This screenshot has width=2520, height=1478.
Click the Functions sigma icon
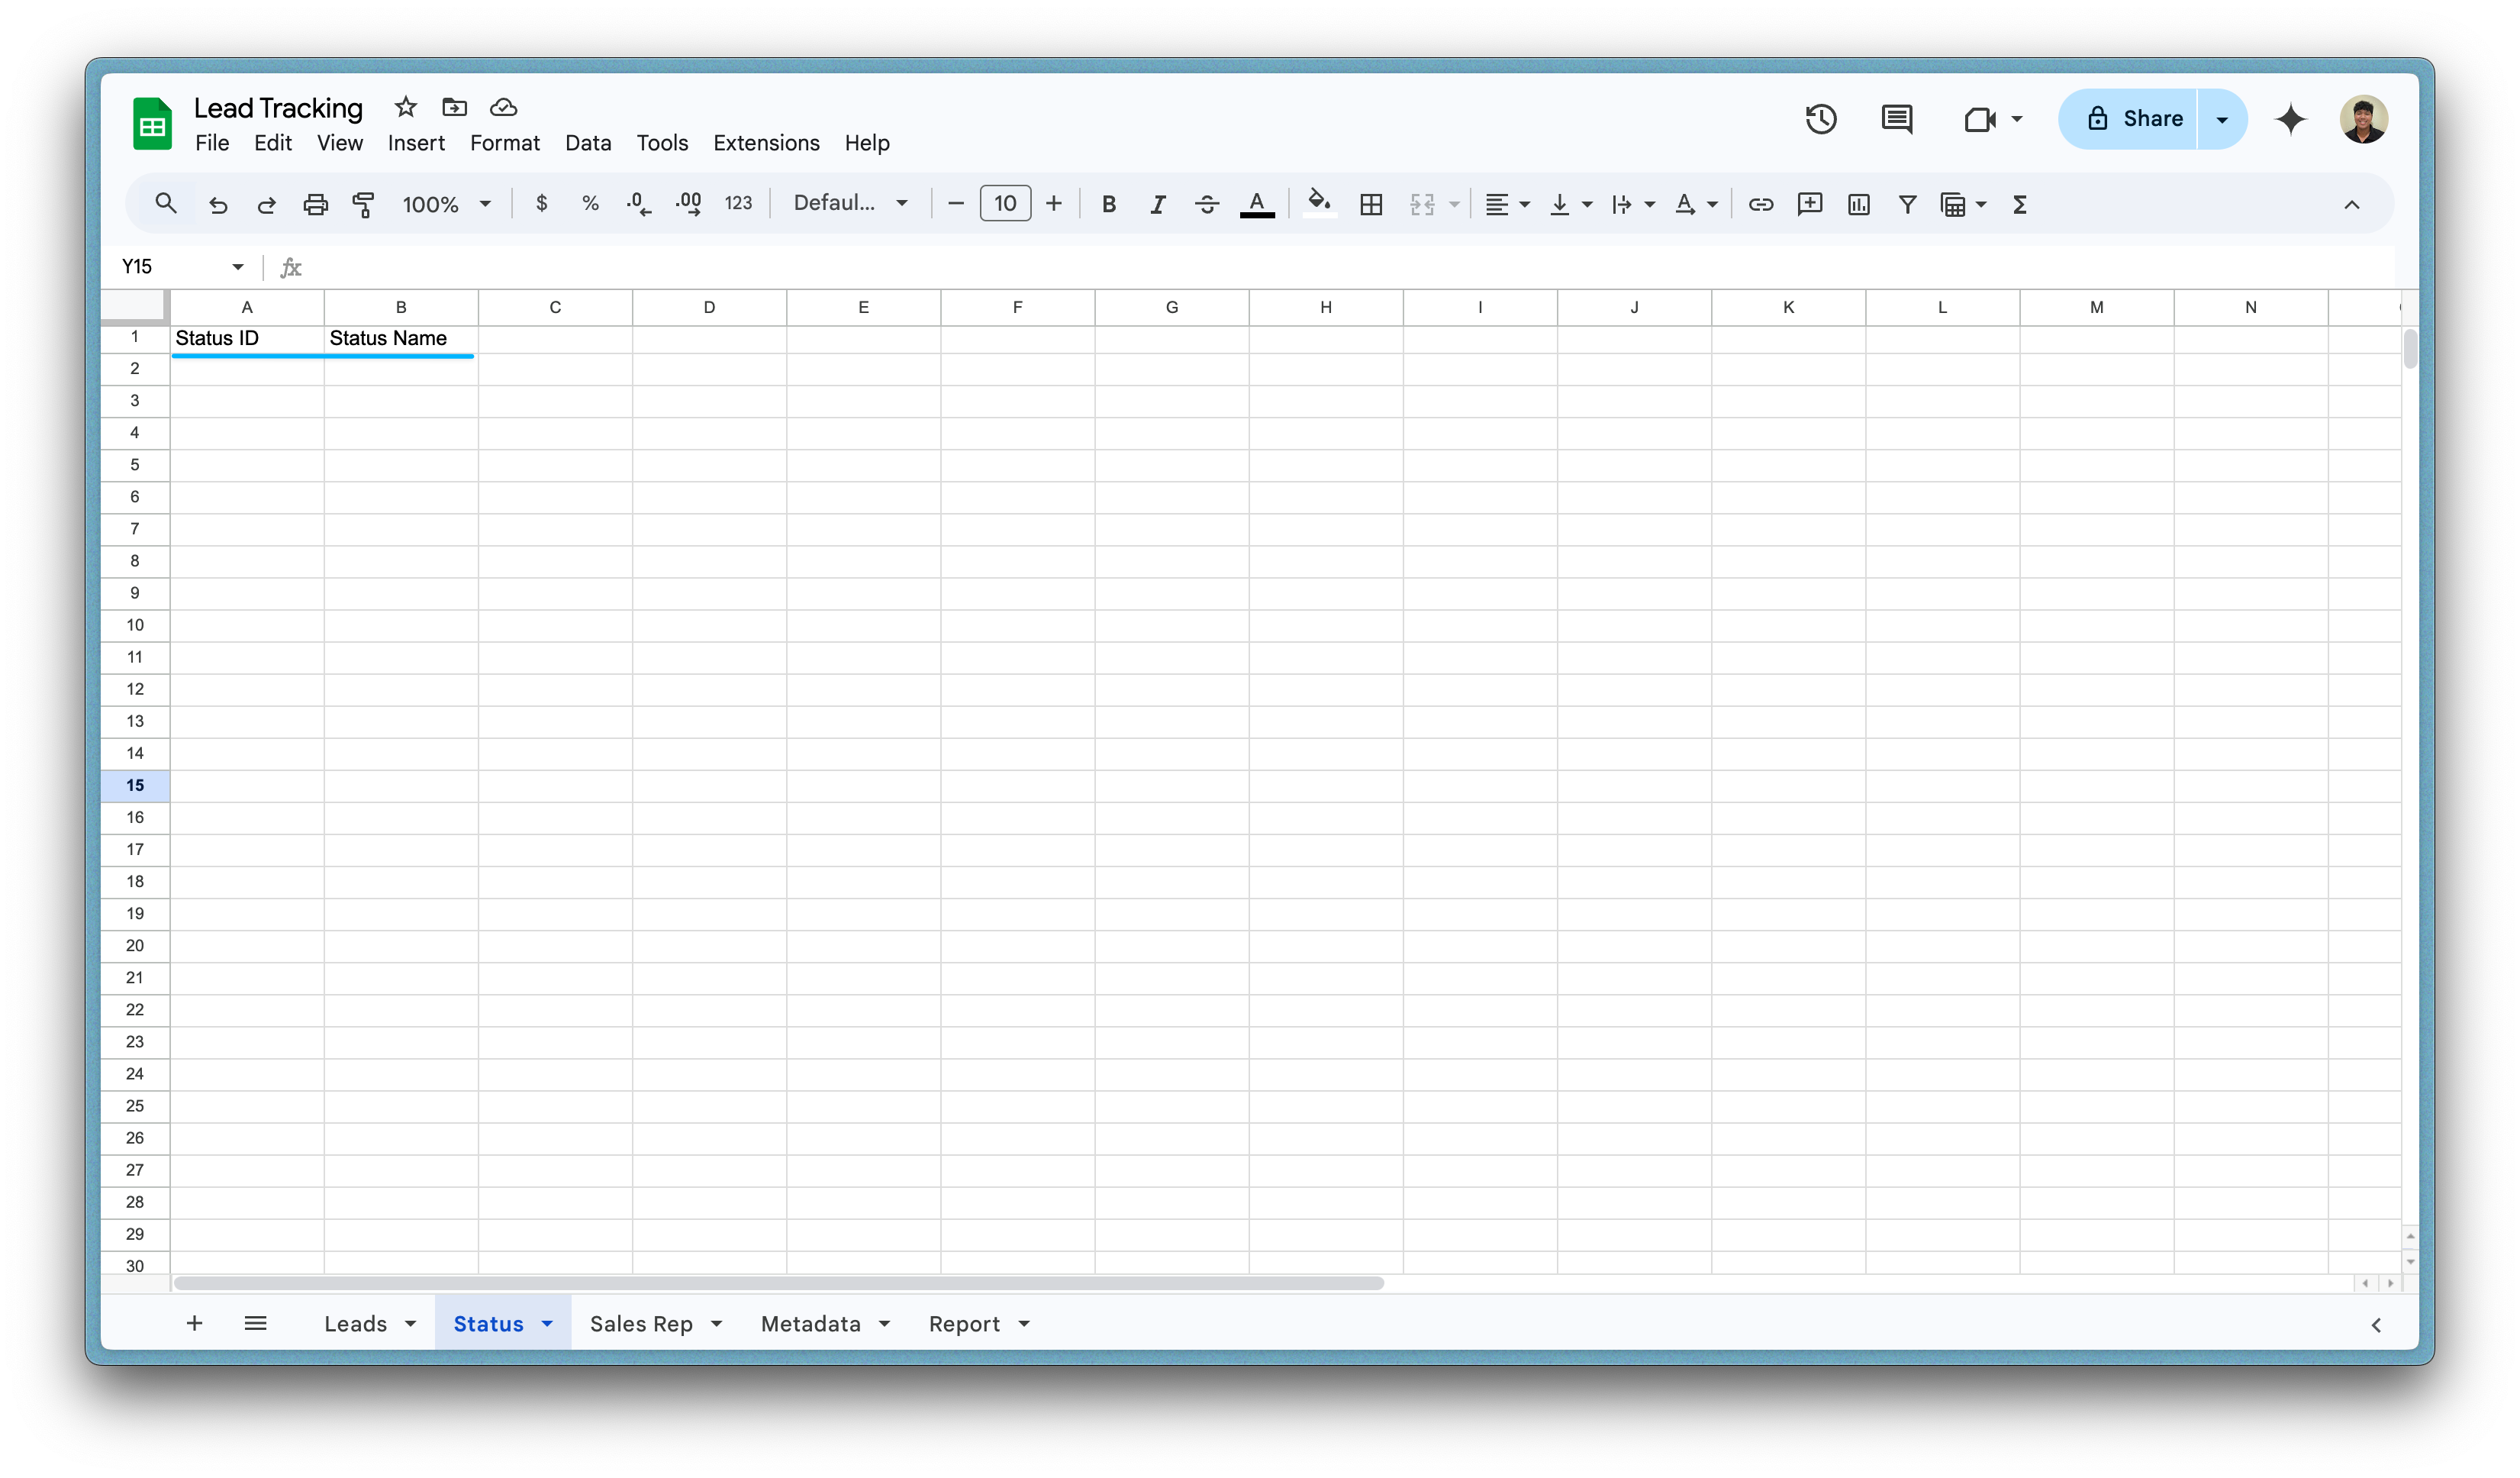(x=2019, y=205)
